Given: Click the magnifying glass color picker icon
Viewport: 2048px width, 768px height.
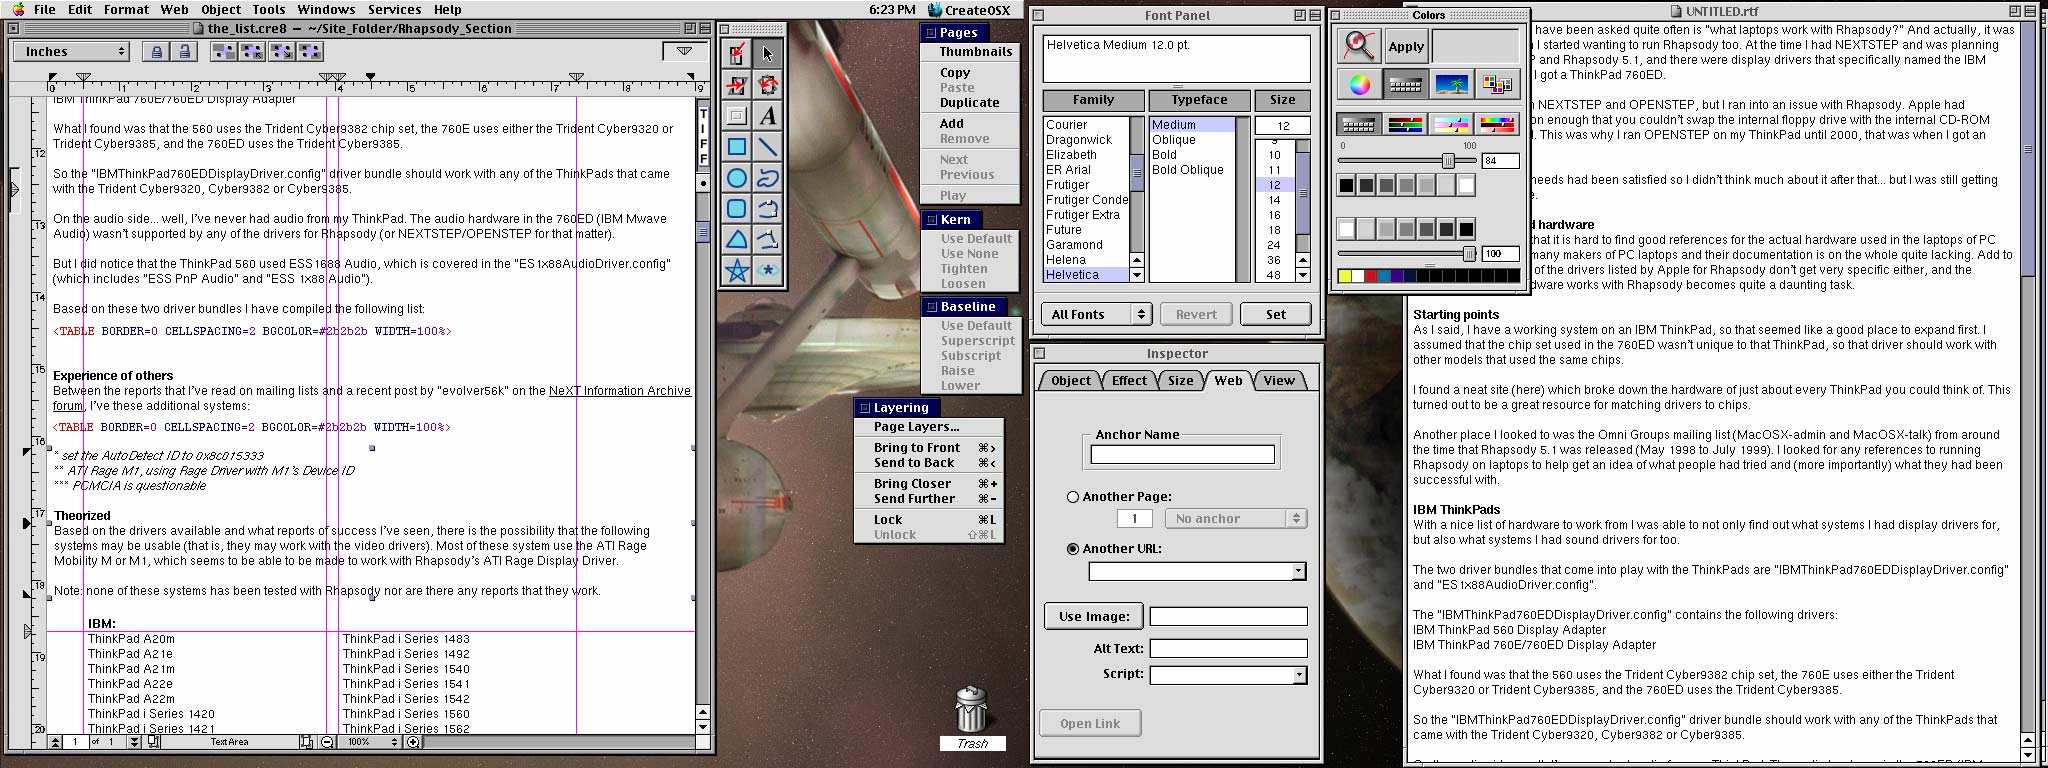Looking at the screenshot, I should (x=1358, y=45).
